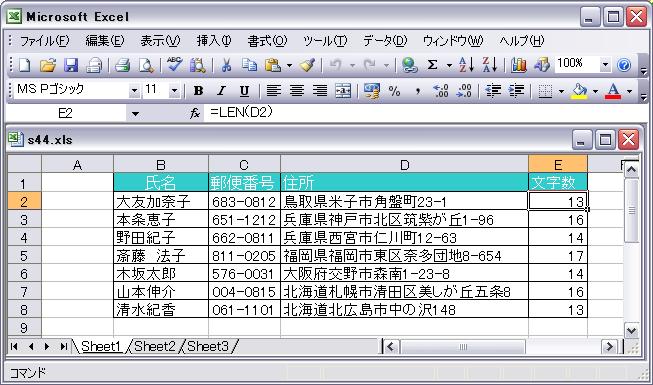
Task: Switch to the Sheet2 tab
Action: click(x=155, y=346)
